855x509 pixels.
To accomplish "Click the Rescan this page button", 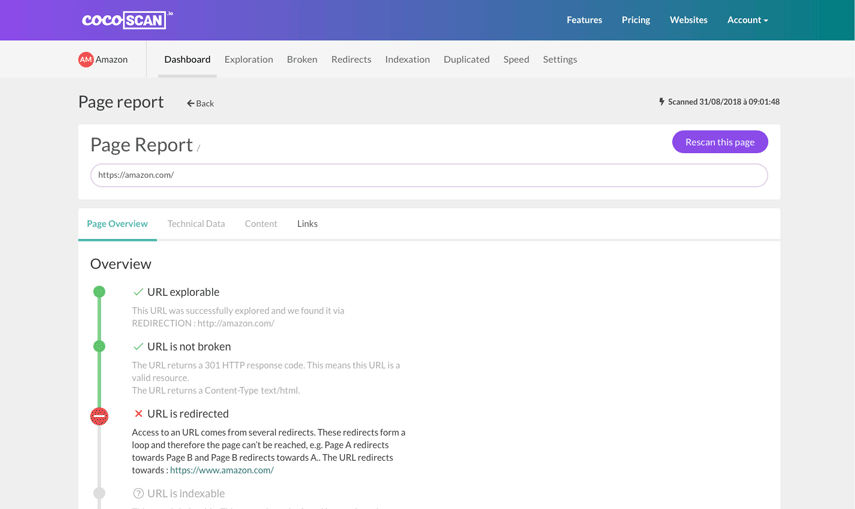I will click(x=720, y=142).
